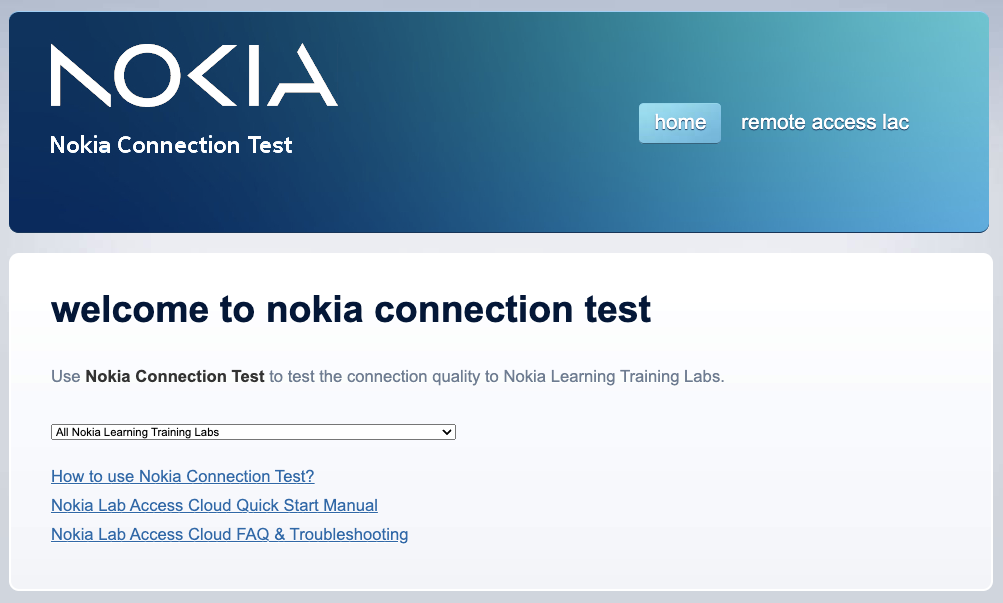Click the welcome to nokia connection test heading
This screenshot has width=1003, height=603.
(351, 309)
